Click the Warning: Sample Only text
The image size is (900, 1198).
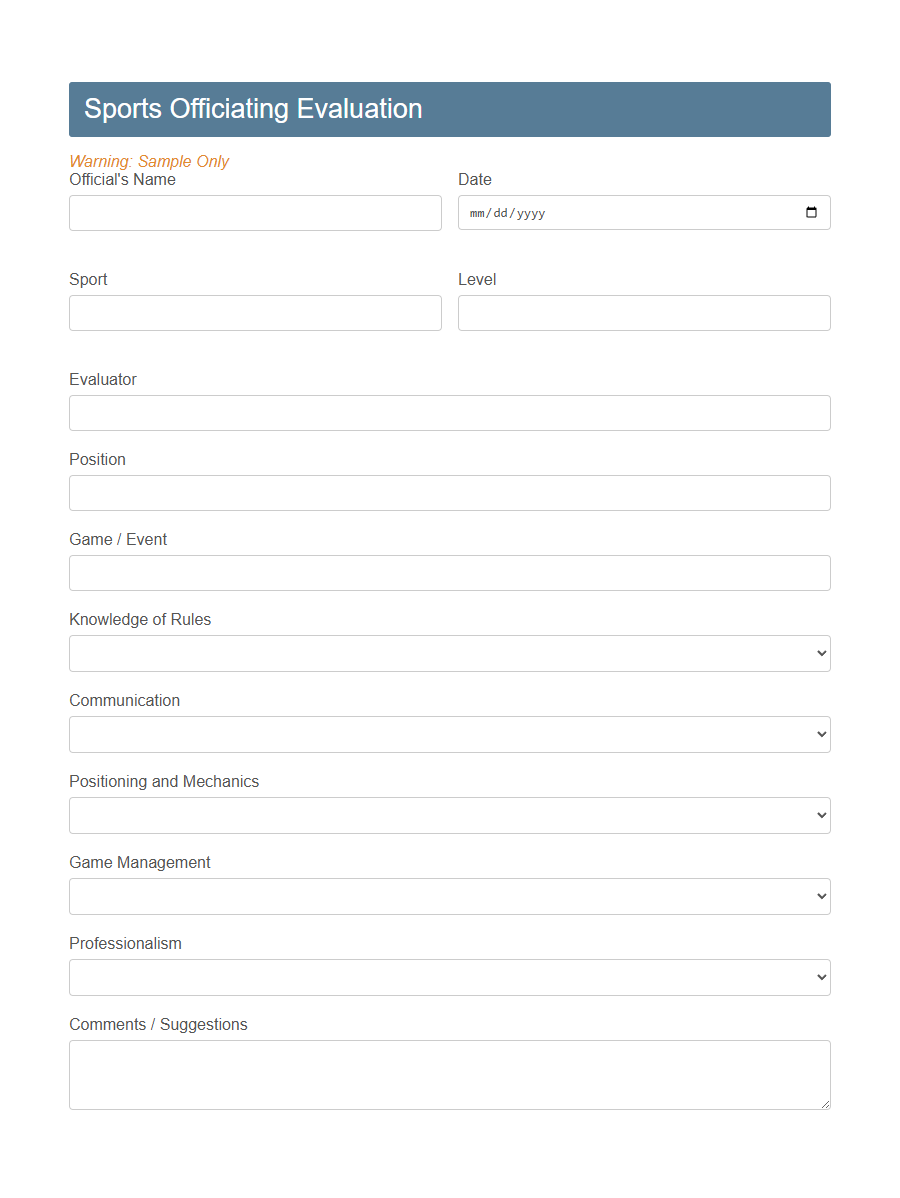(149, 161)
